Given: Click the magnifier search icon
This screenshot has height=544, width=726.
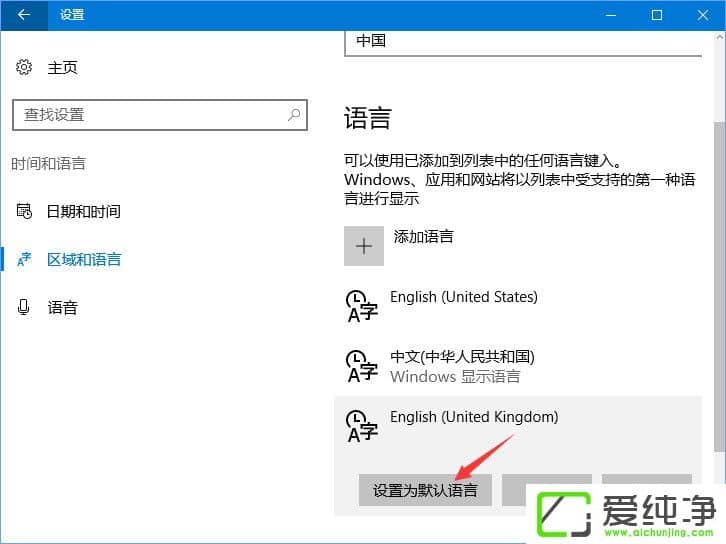Looking at the screenshot, I should 294,114.
